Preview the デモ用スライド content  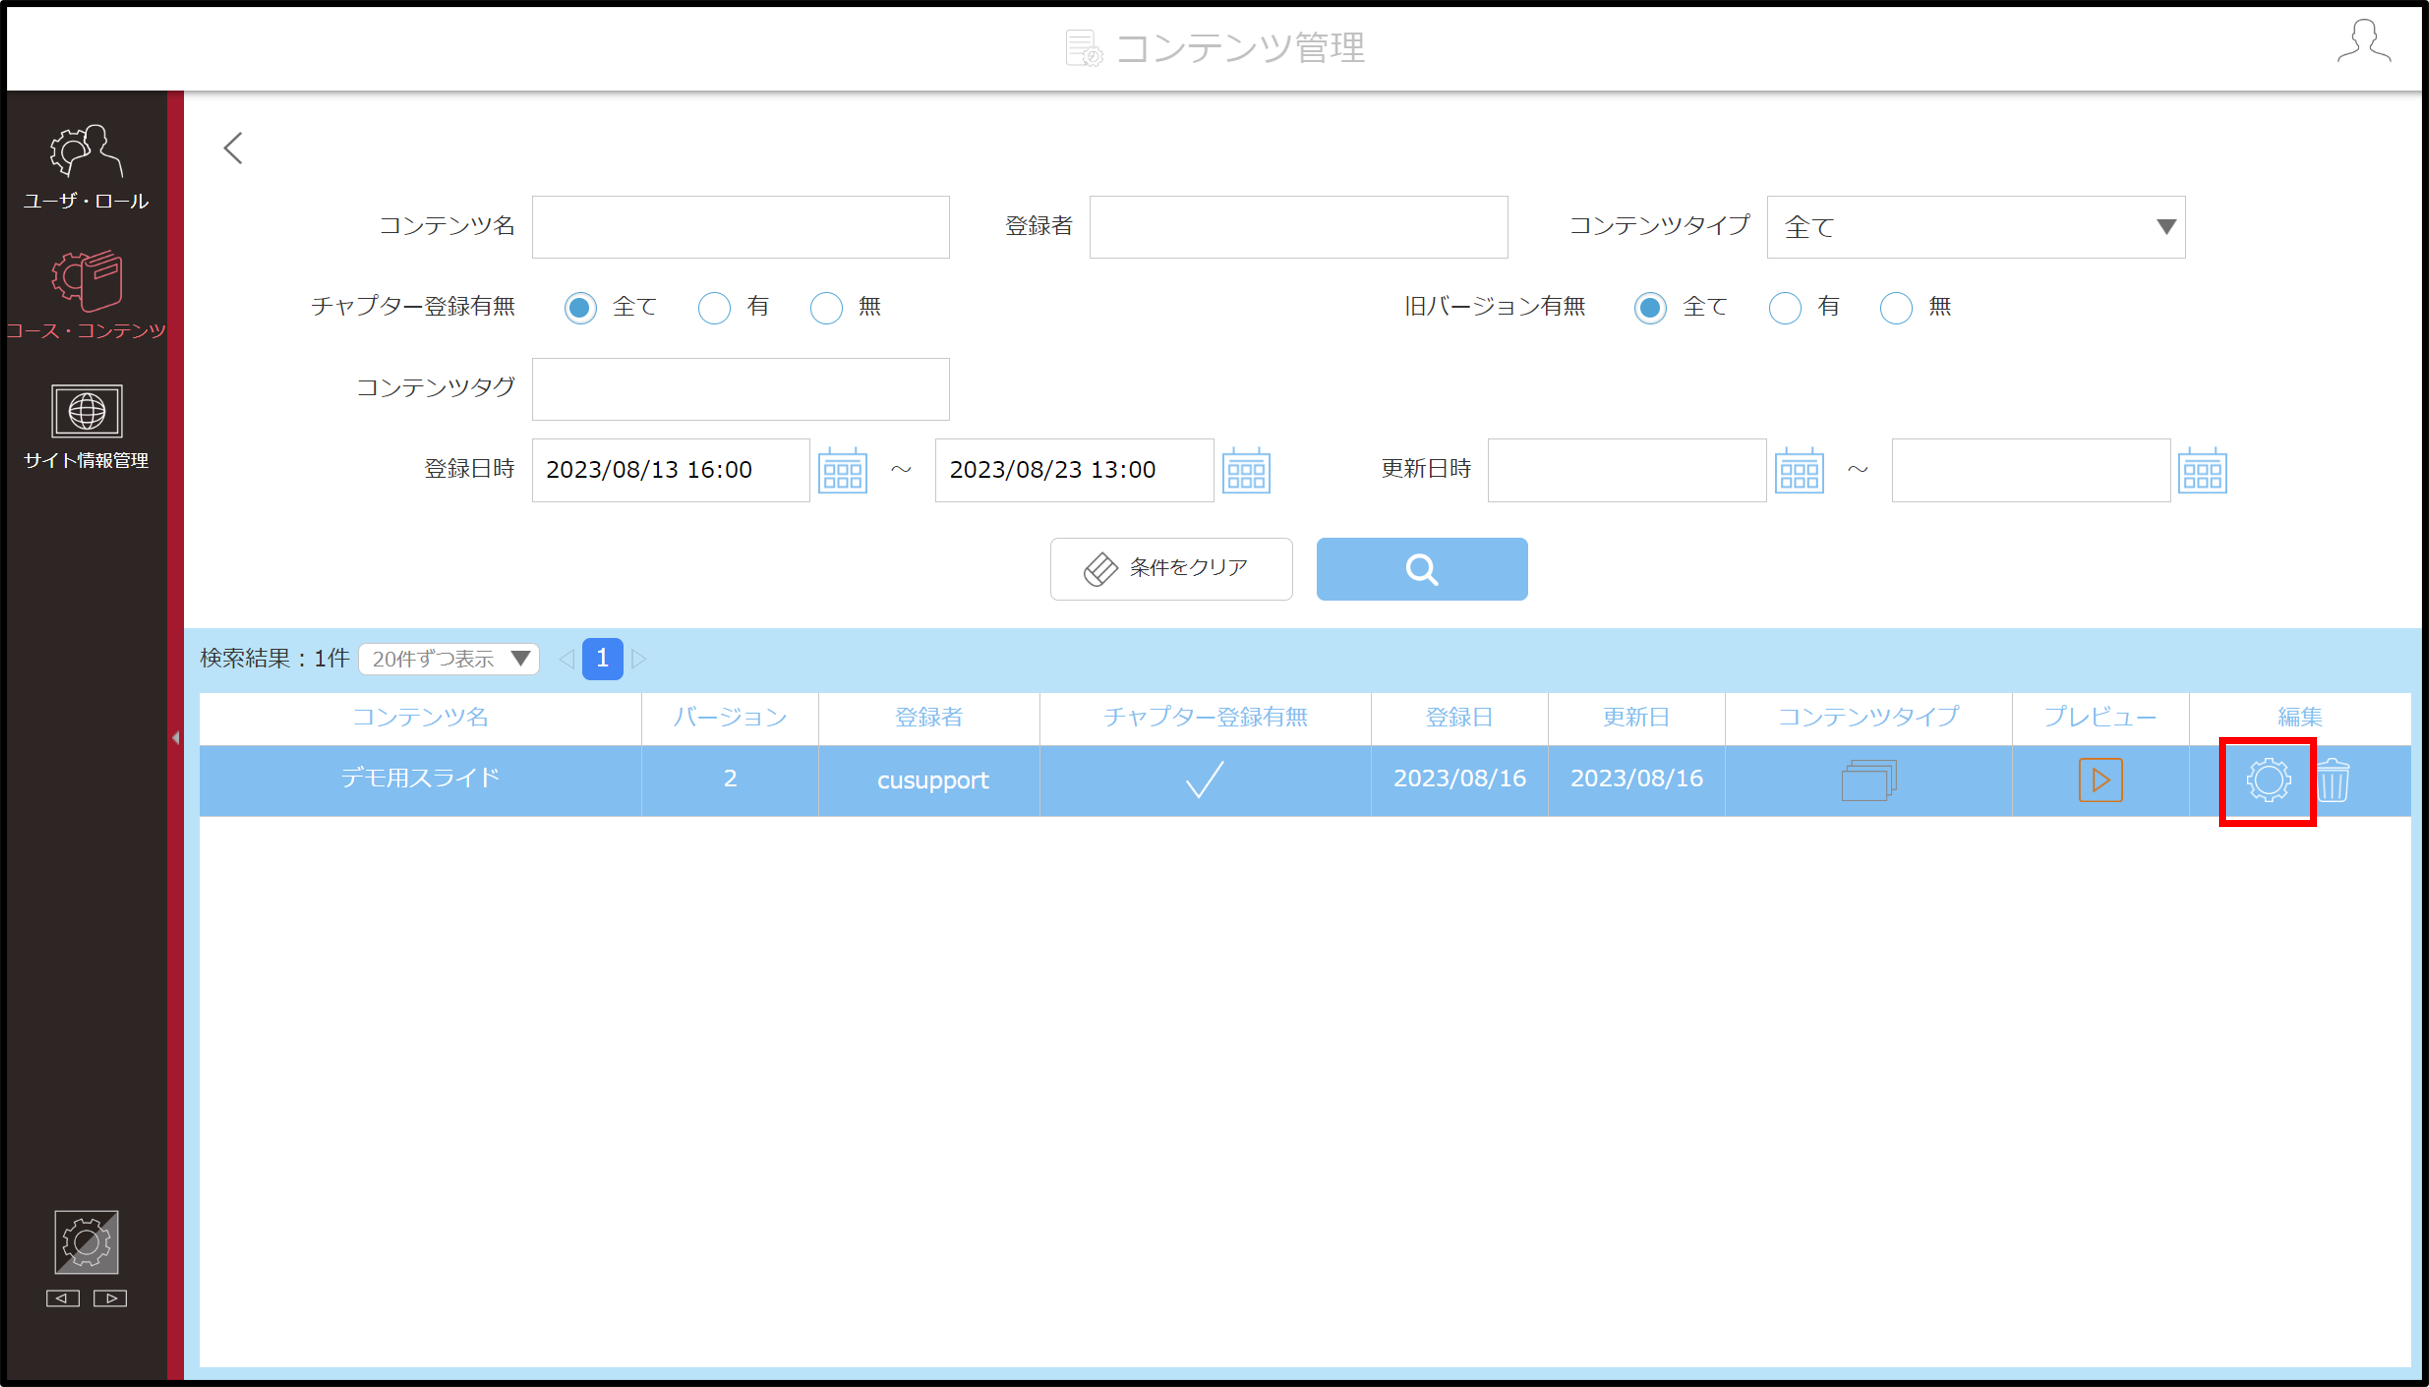pos(2100,779)
